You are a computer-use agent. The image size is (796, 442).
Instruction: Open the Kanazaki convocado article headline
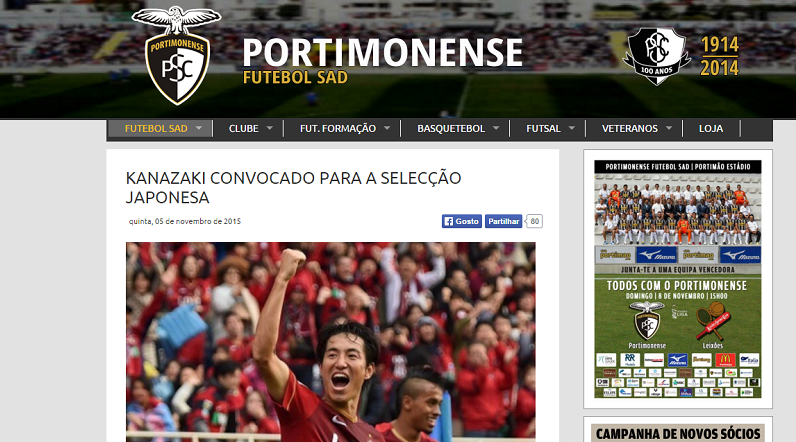point(293,187)
